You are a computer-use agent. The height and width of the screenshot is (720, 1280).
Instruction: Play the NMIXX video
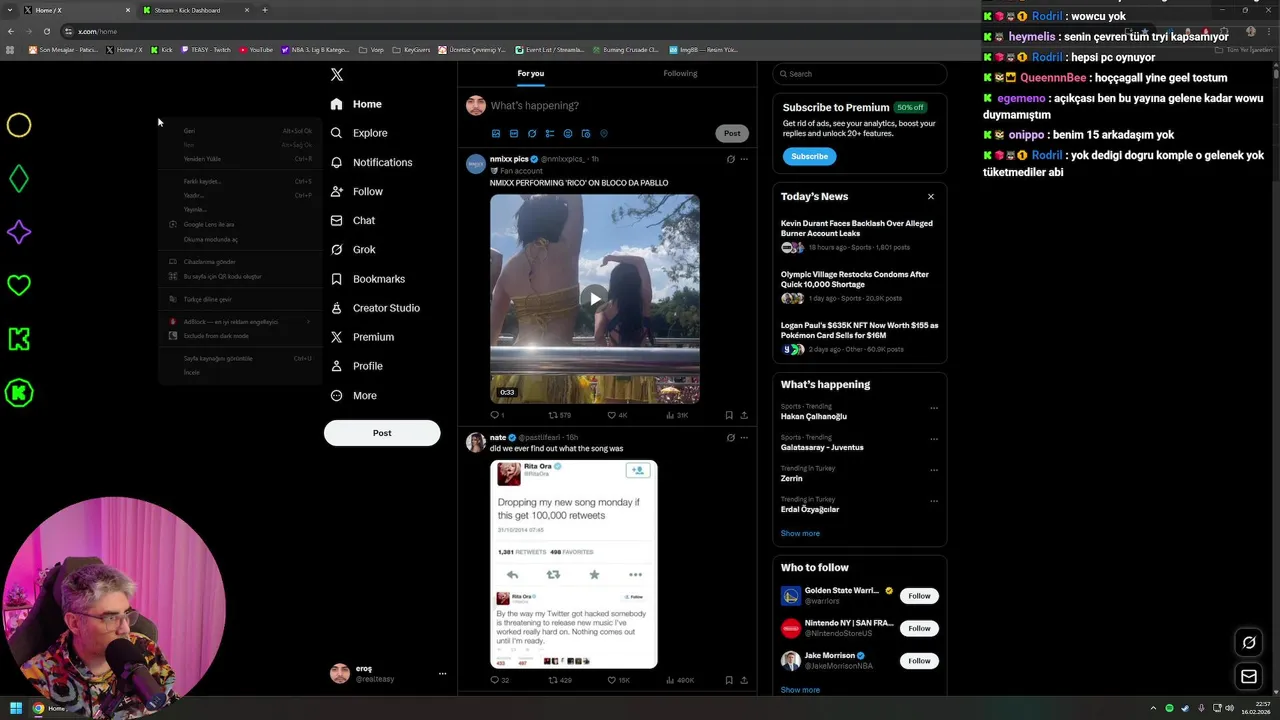click(x=595, y=298)
